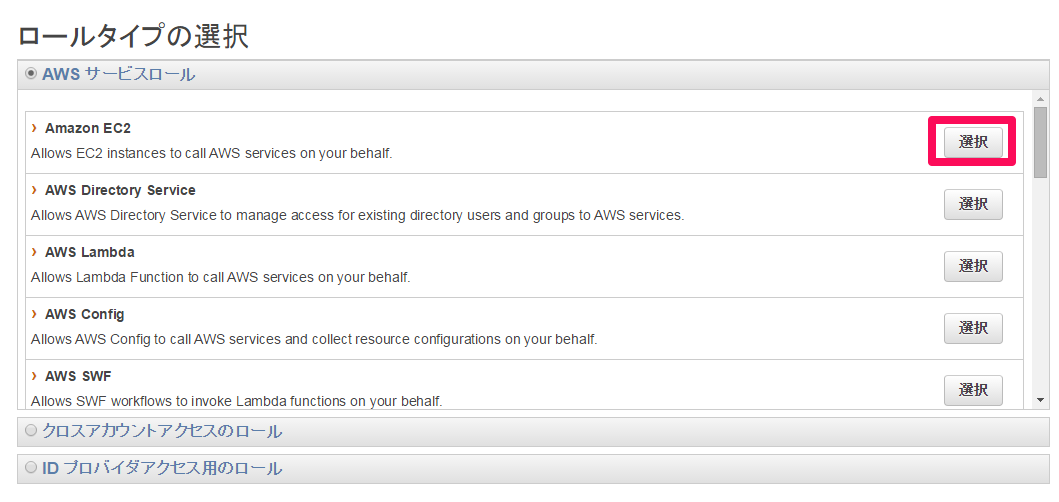This screenshot has height=502, width=1059.
Task: Click 'Allows Lambda Function to call AWS services' description
Action: [x=221, y=277]
